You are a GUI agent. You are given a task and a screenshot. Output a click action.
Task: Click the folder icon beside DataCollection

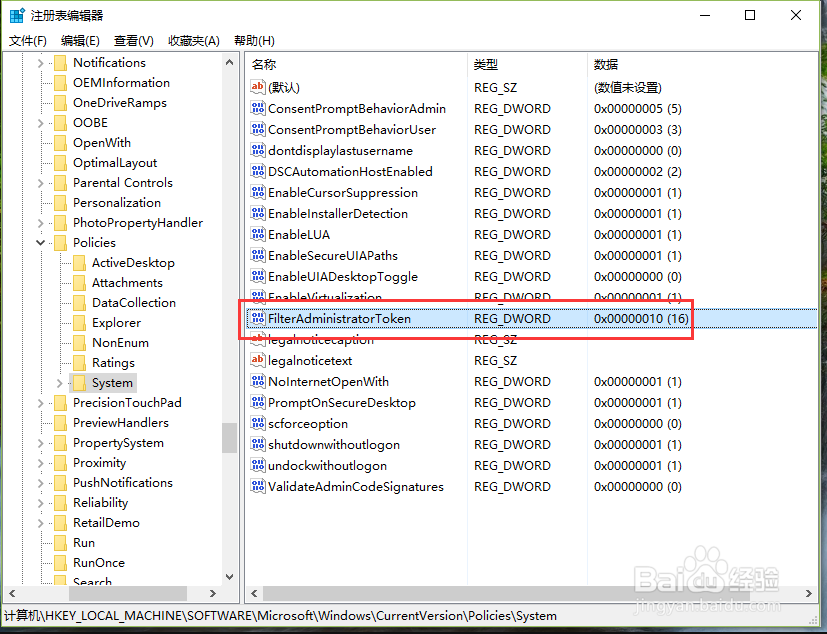[x=77, y=302]
